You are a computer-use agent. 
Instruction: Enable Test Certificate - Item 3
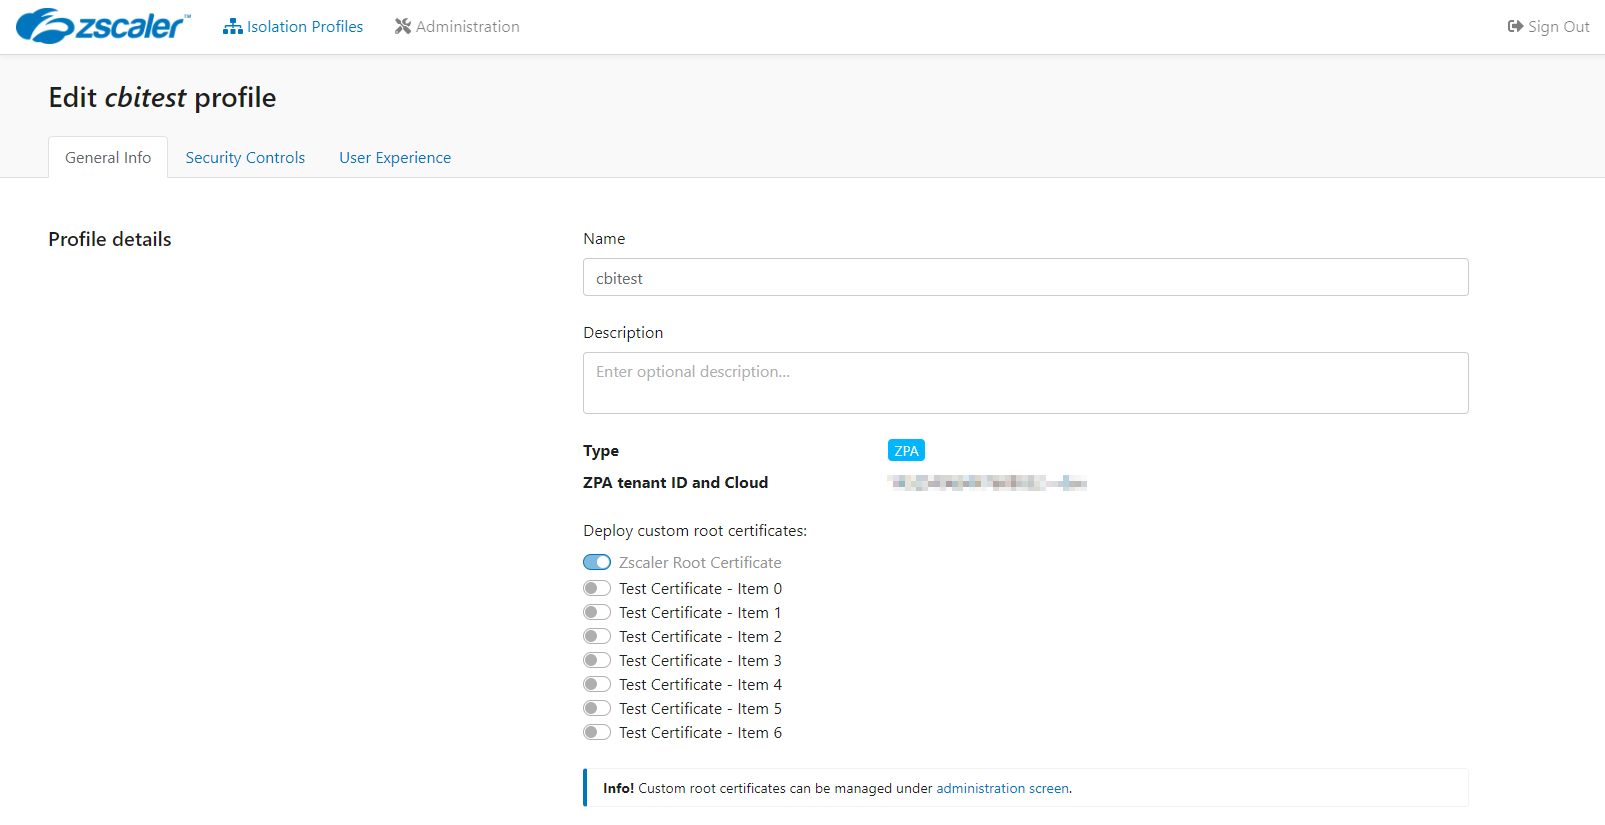point(597,661)
